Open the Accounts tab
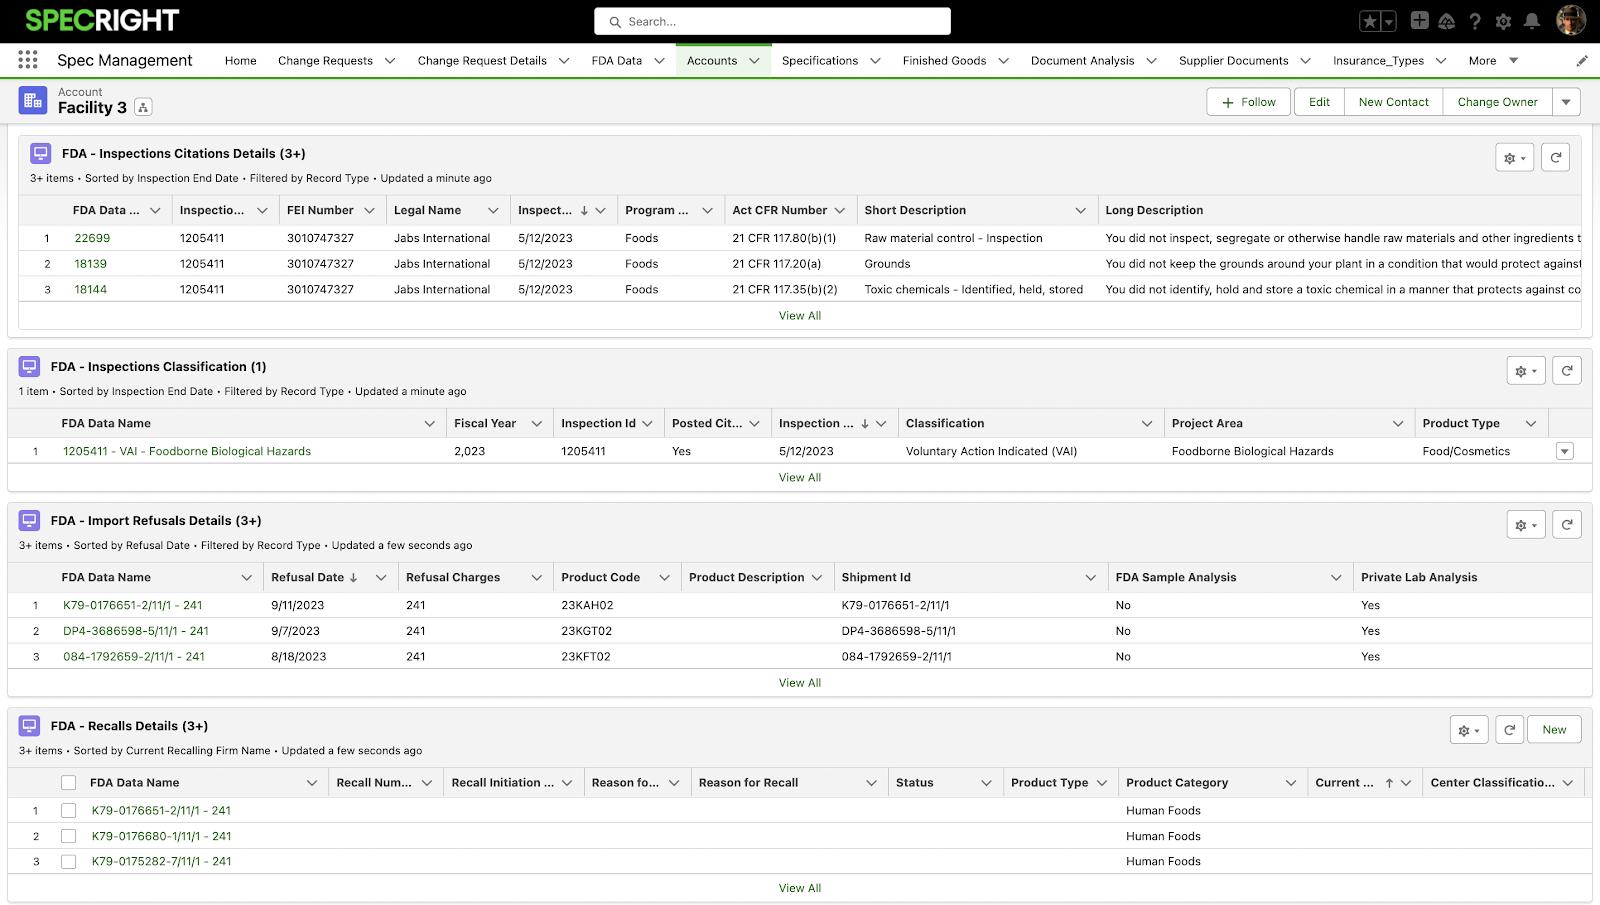Screen dimensions: 1600x905 click(x=712, y=61)
